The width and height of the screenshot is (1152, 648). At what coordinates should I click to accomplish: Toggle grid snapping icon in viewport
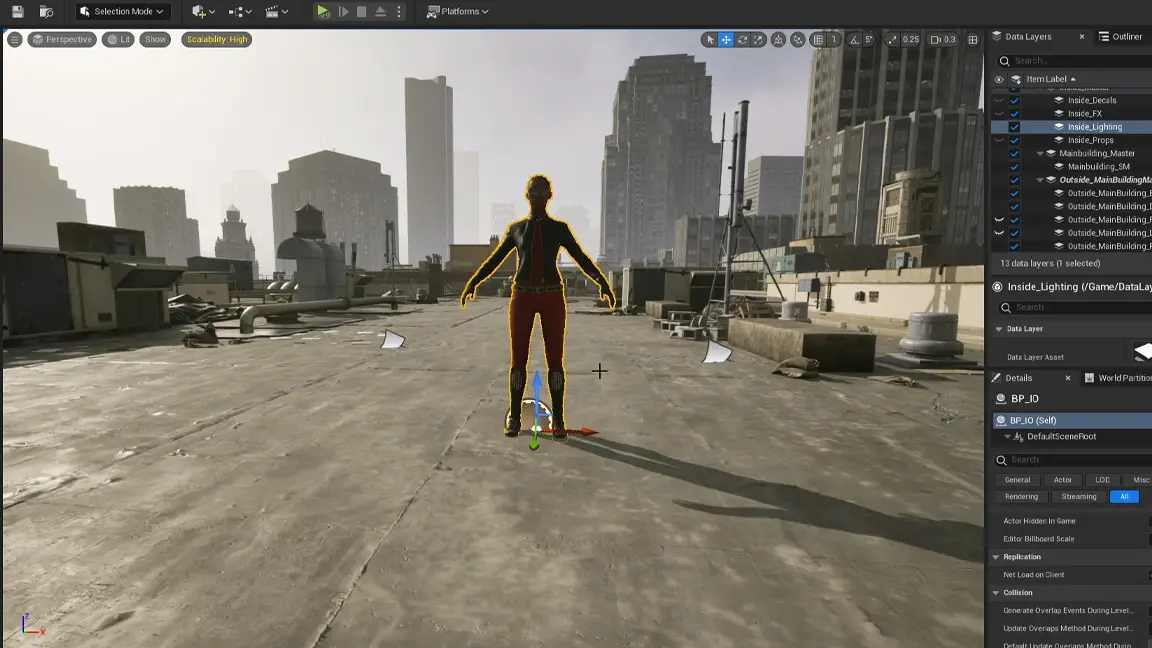coord(818,40)
